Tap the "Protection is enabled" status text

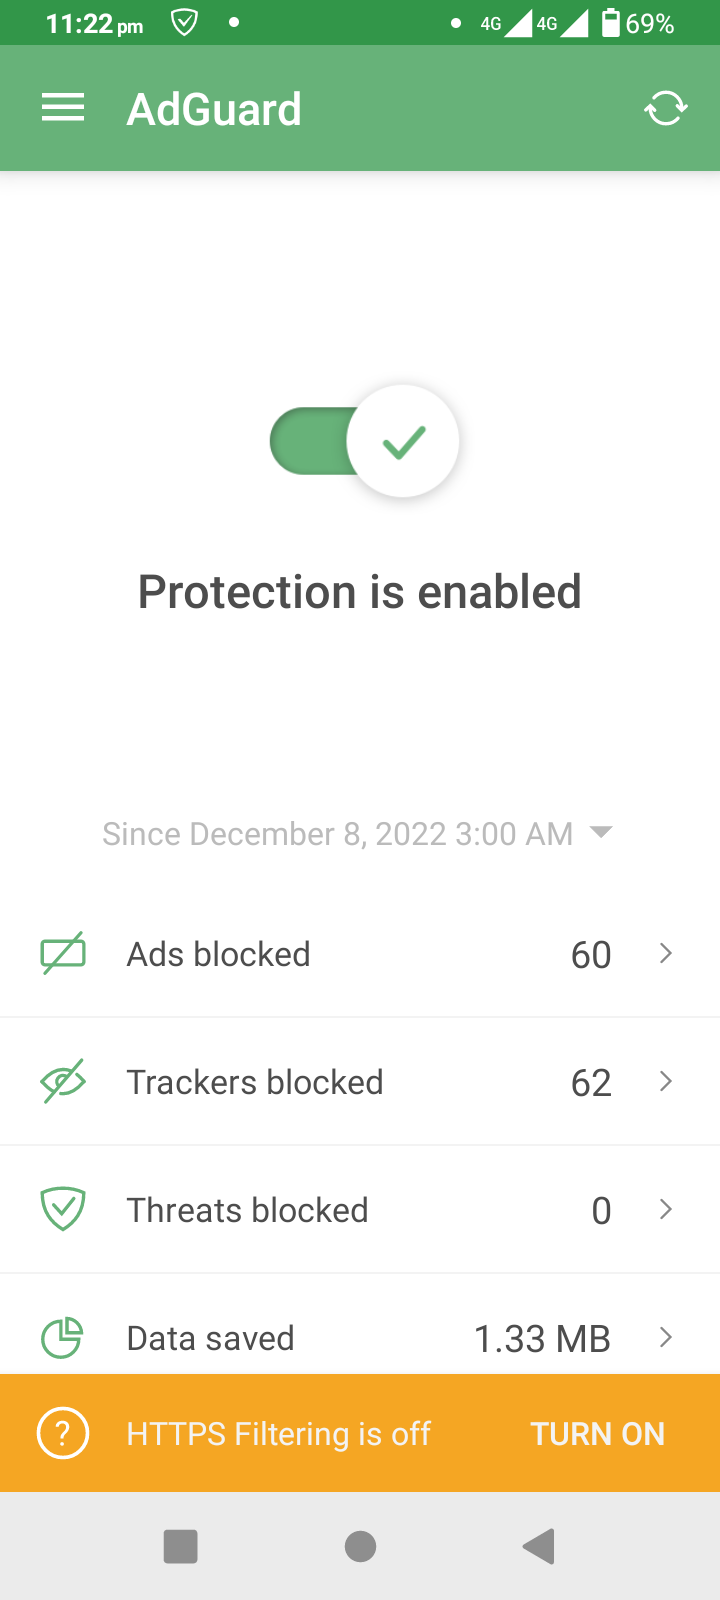pos(360,592)
